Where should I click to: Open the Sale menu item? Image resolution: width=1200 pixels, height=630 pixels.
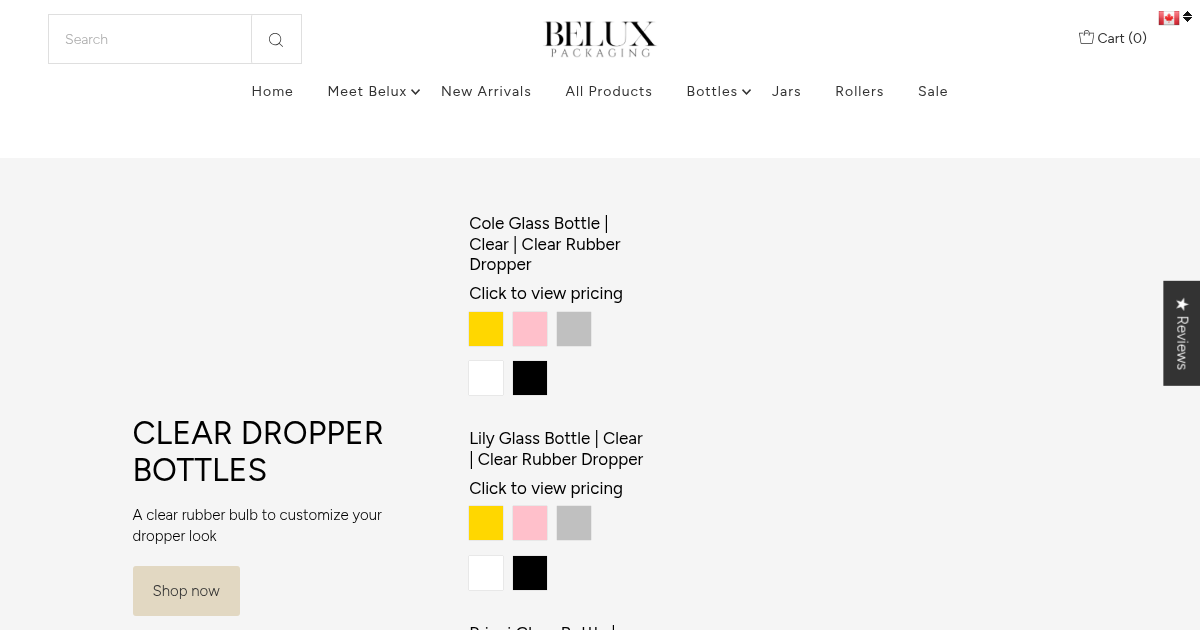click(932, 91)
